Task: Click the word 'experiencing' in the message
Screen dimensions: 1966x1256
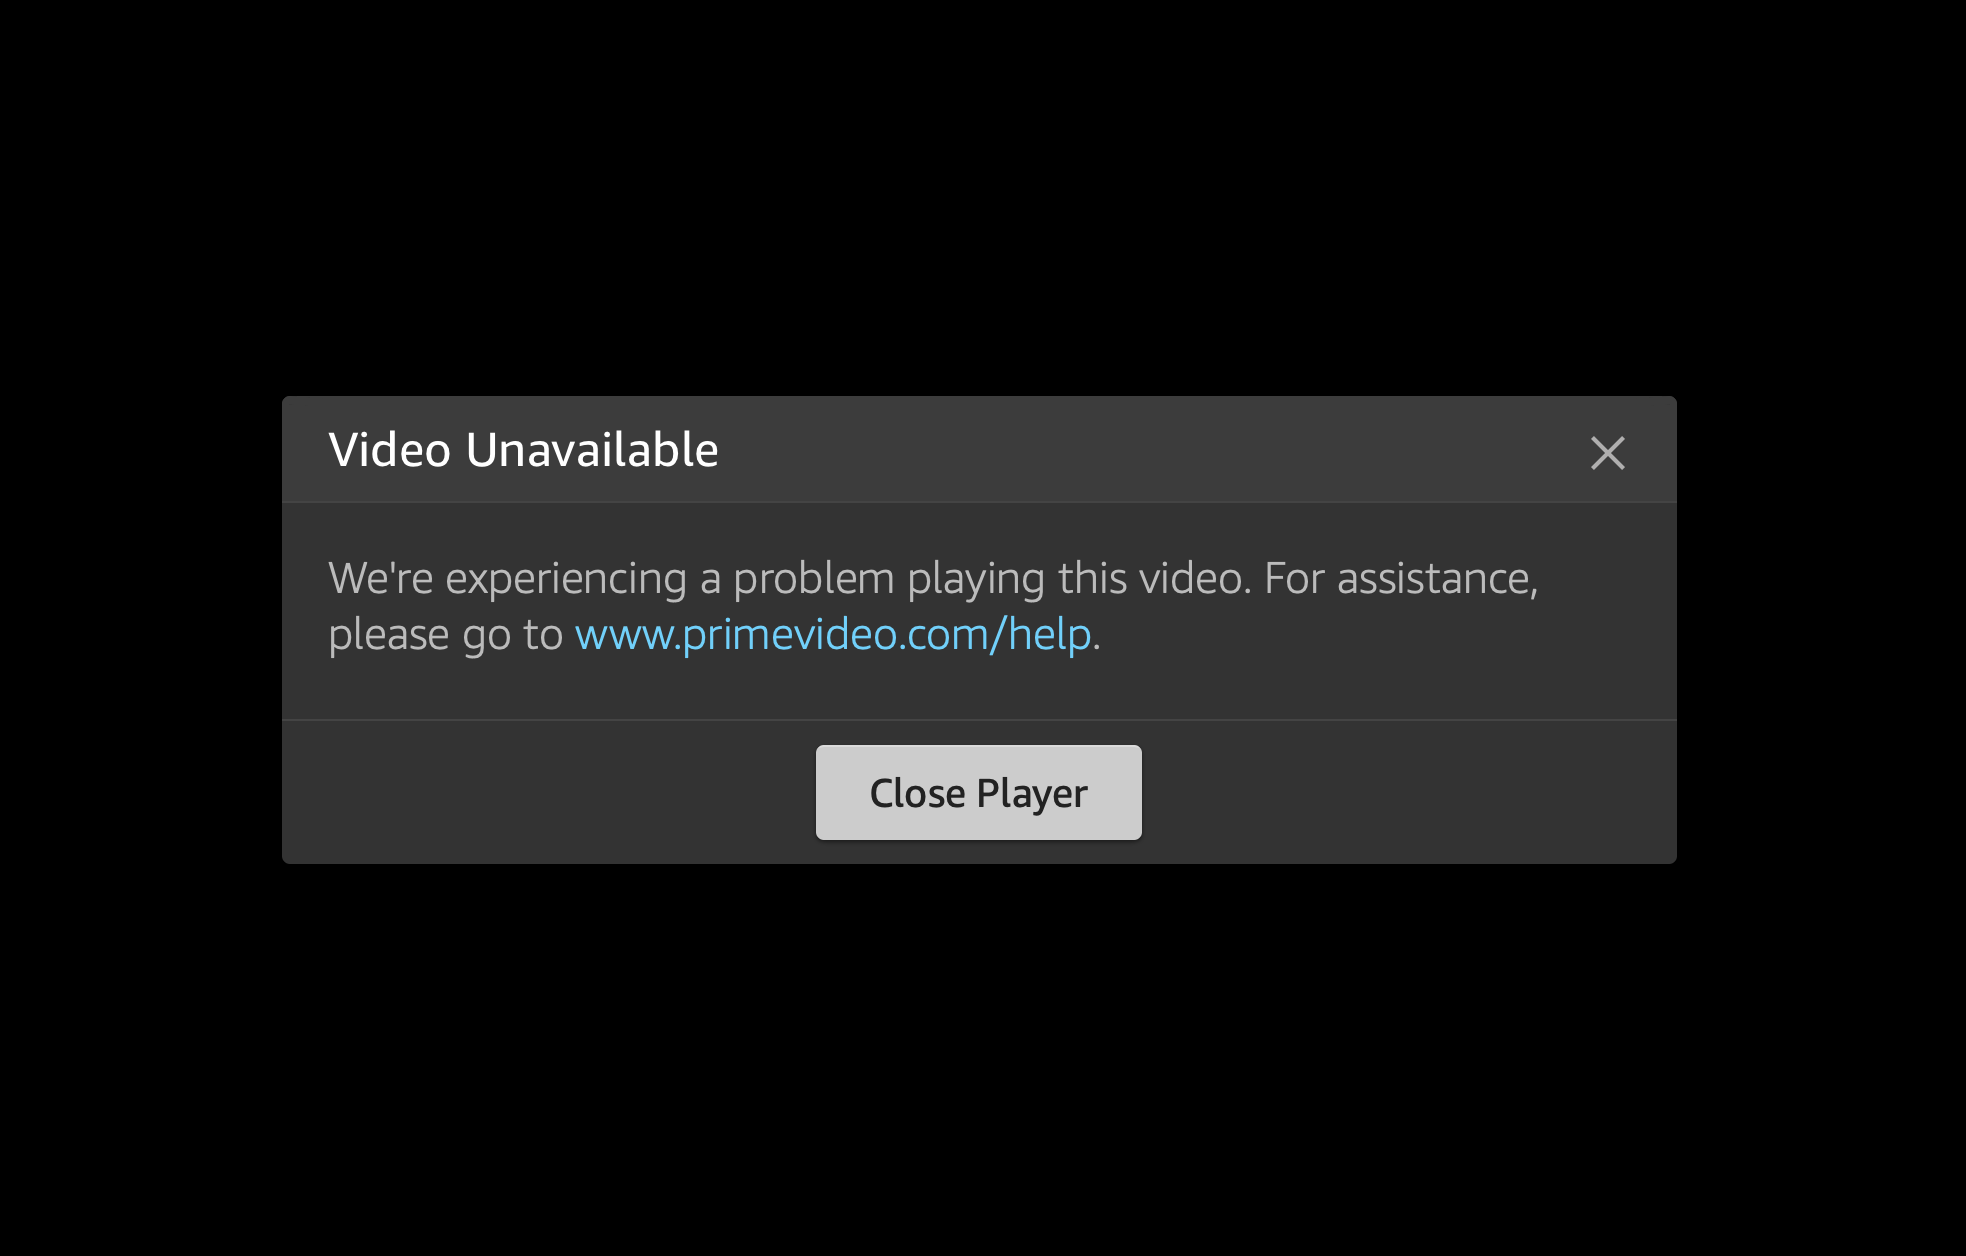Action: [566, 579]
